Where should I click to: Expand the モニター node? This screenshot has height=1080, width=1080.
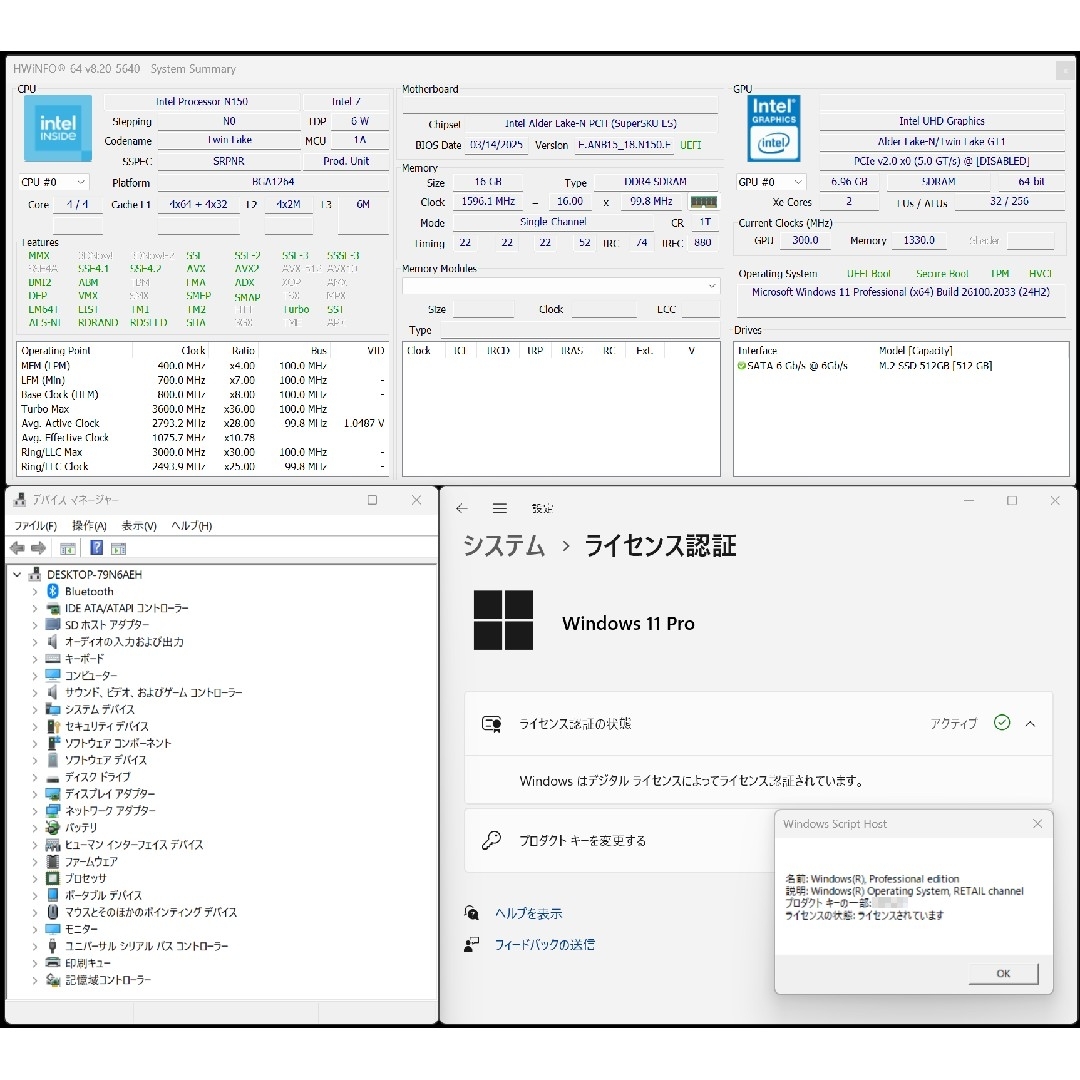point(34,929)
